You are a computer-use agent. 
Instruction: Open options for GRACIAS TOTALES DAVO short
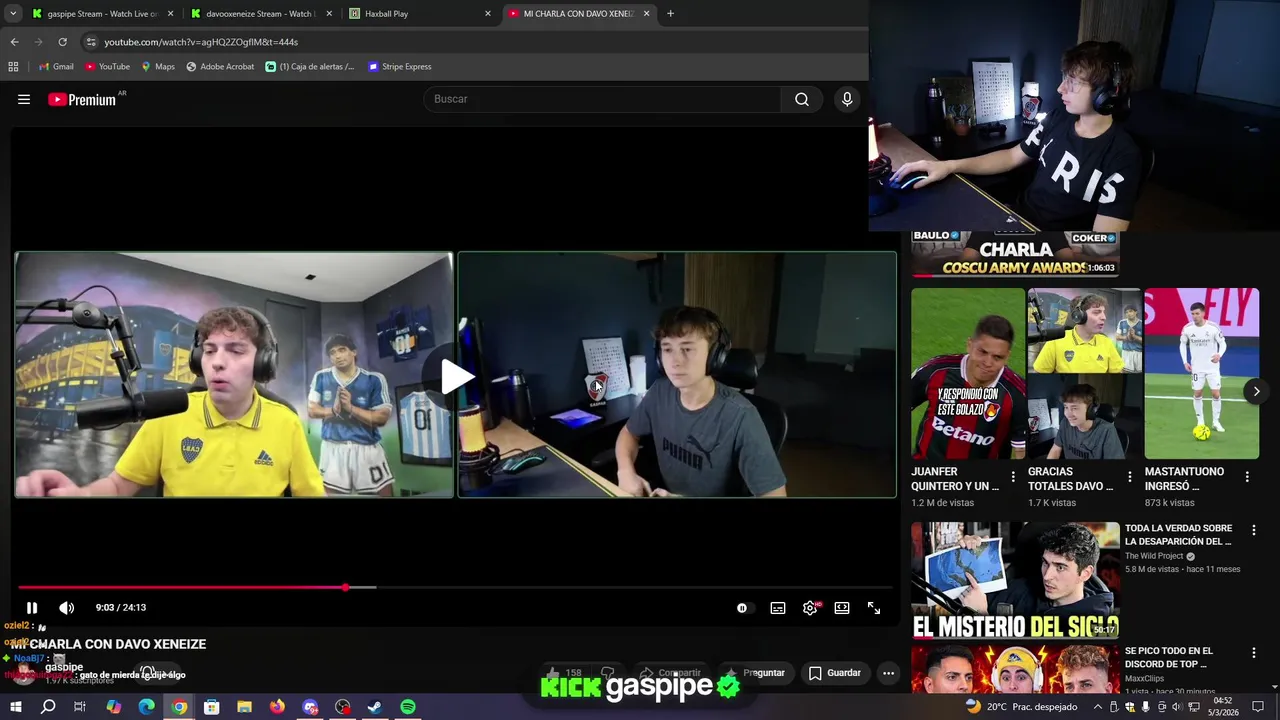tap(1130, 478)
